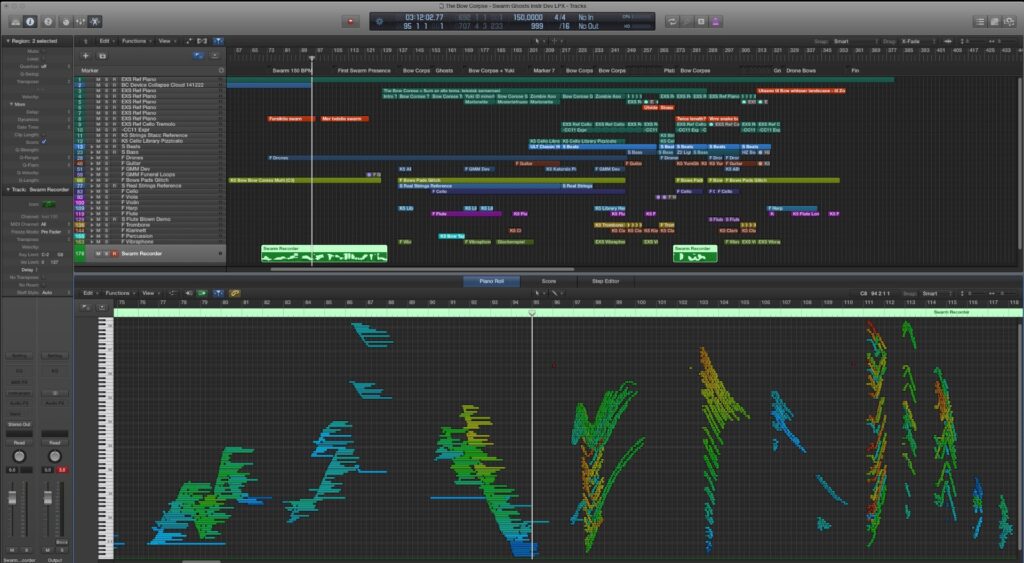This screenshot has width=1024, height=563.
Task: Collapse the Track: Swarm Recorder disclosure triangle
Action: tap(8, 189)
